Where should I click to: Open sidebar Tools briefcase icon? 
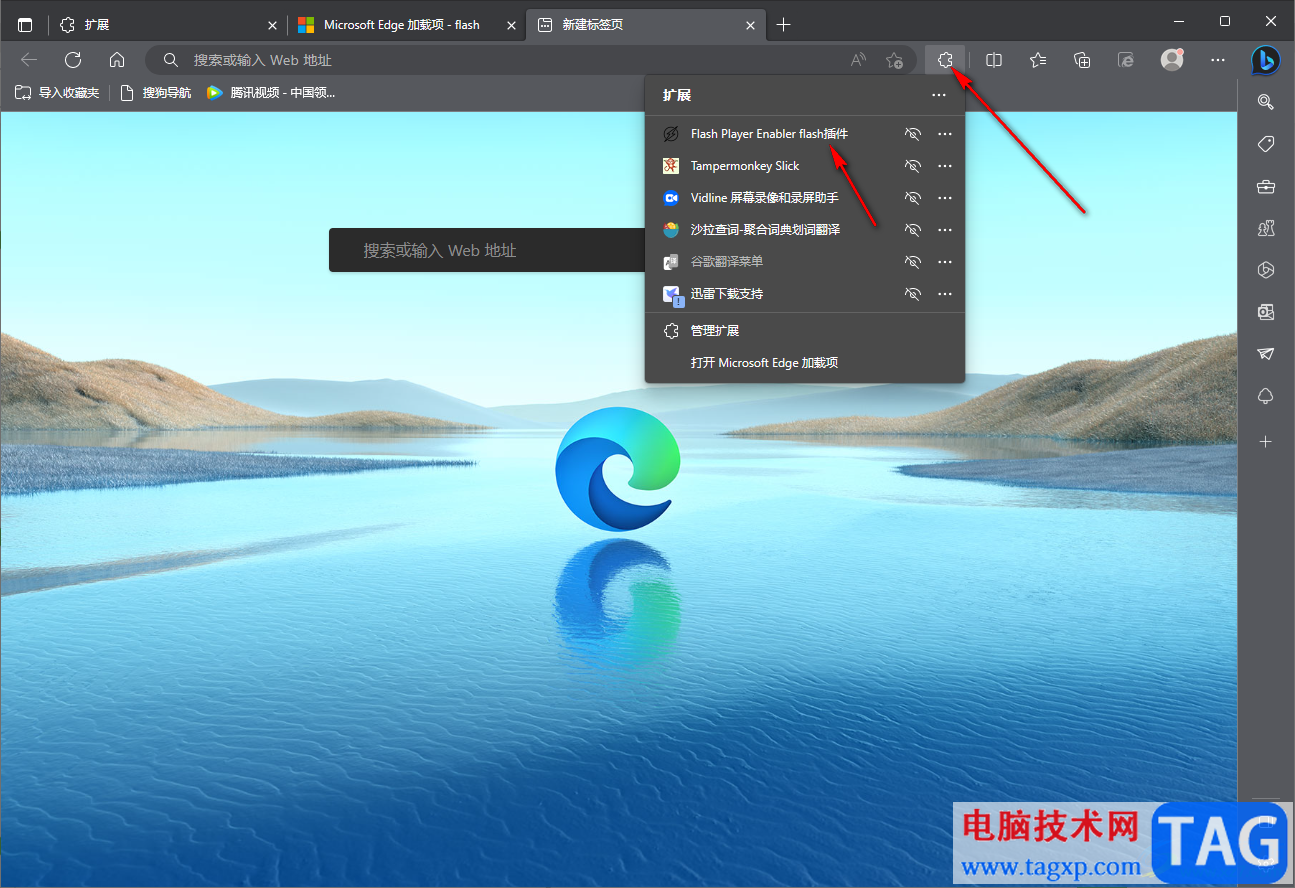tap(1266, 186)
